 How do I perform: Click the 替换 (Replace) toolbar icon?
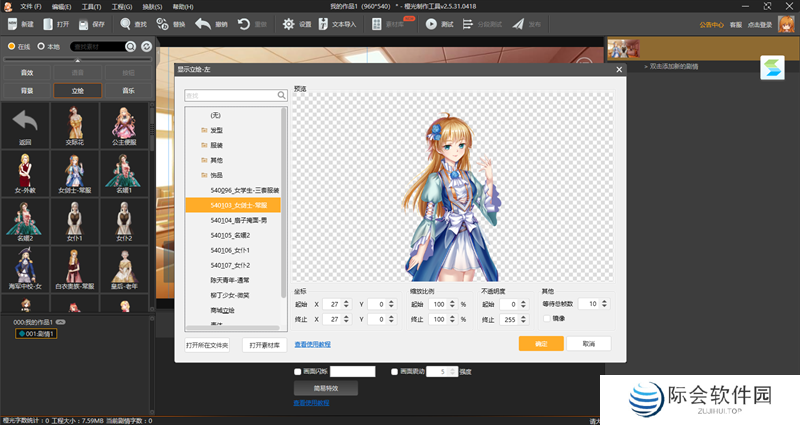tap(162, 24)
